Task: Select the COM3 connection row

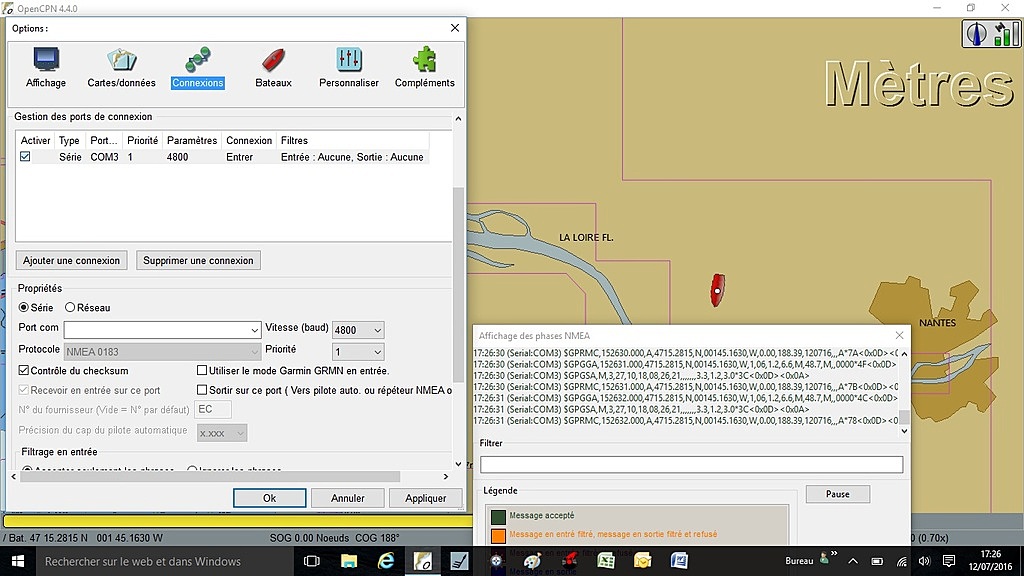Action: (222, 157)
